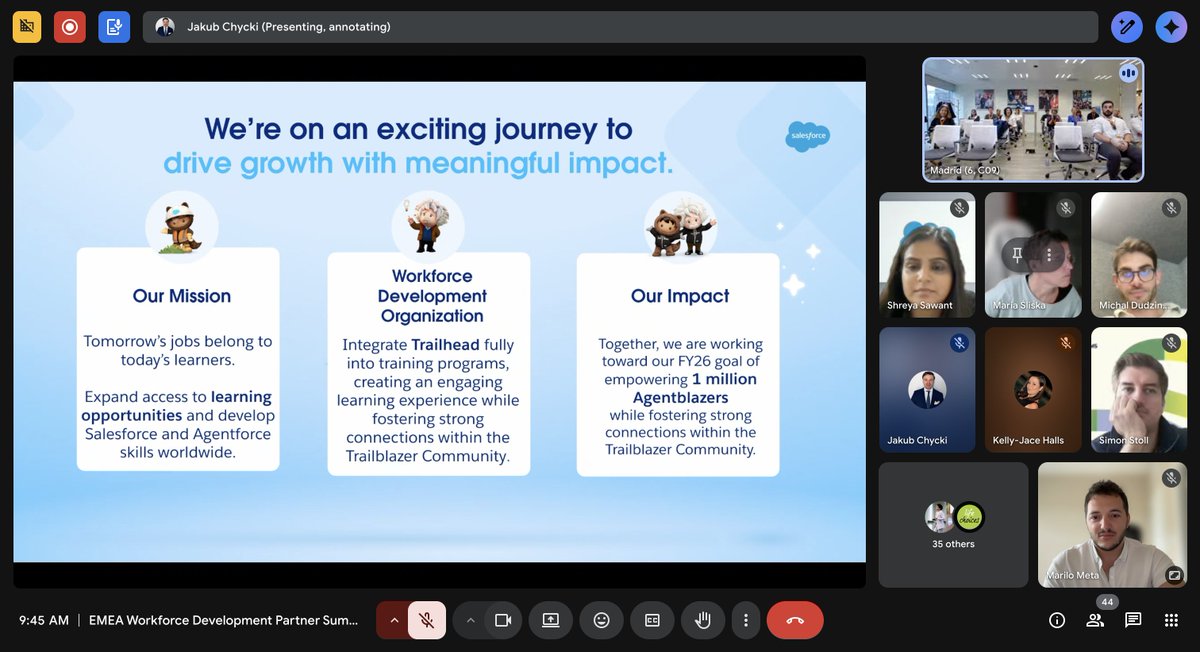Expand audio settings arrow beside microphone

393,620
